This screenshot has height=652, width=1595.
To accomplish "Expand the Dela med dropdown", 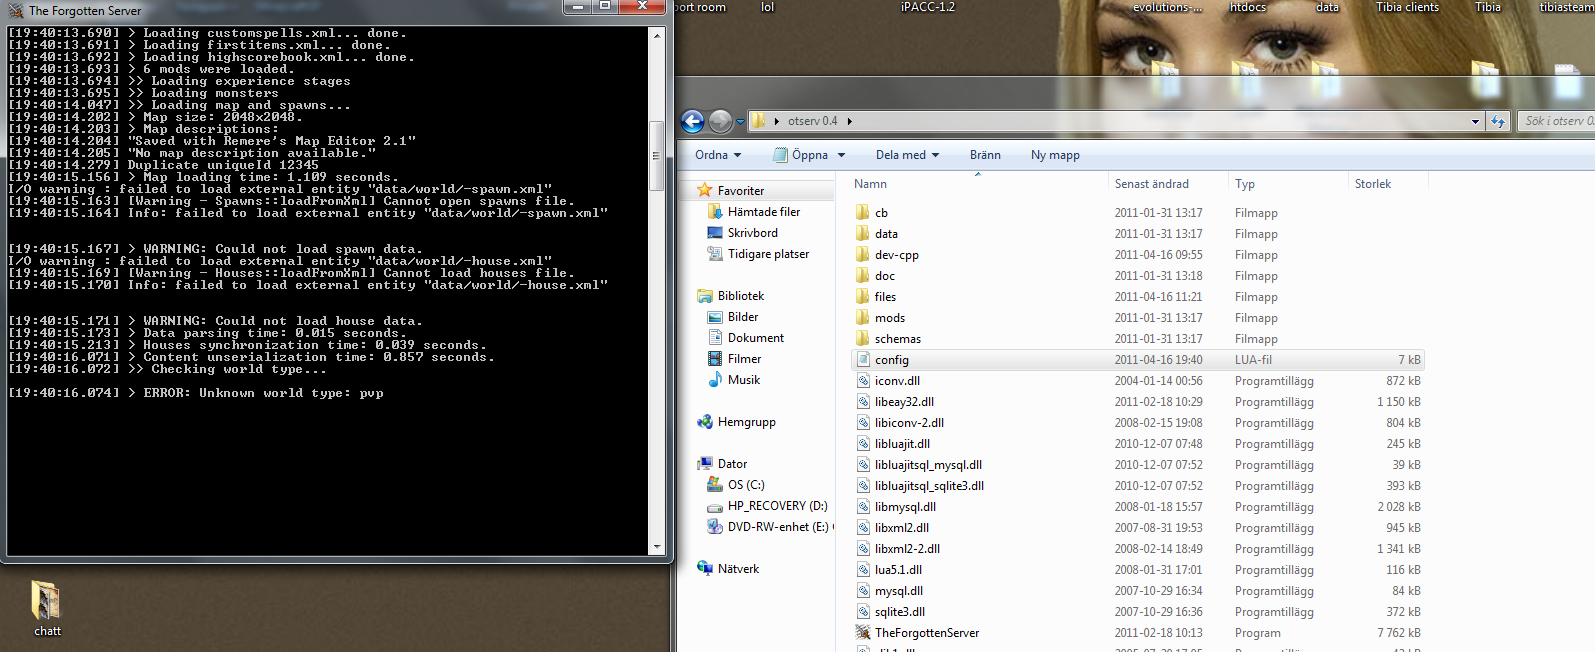I will point(907,155).
